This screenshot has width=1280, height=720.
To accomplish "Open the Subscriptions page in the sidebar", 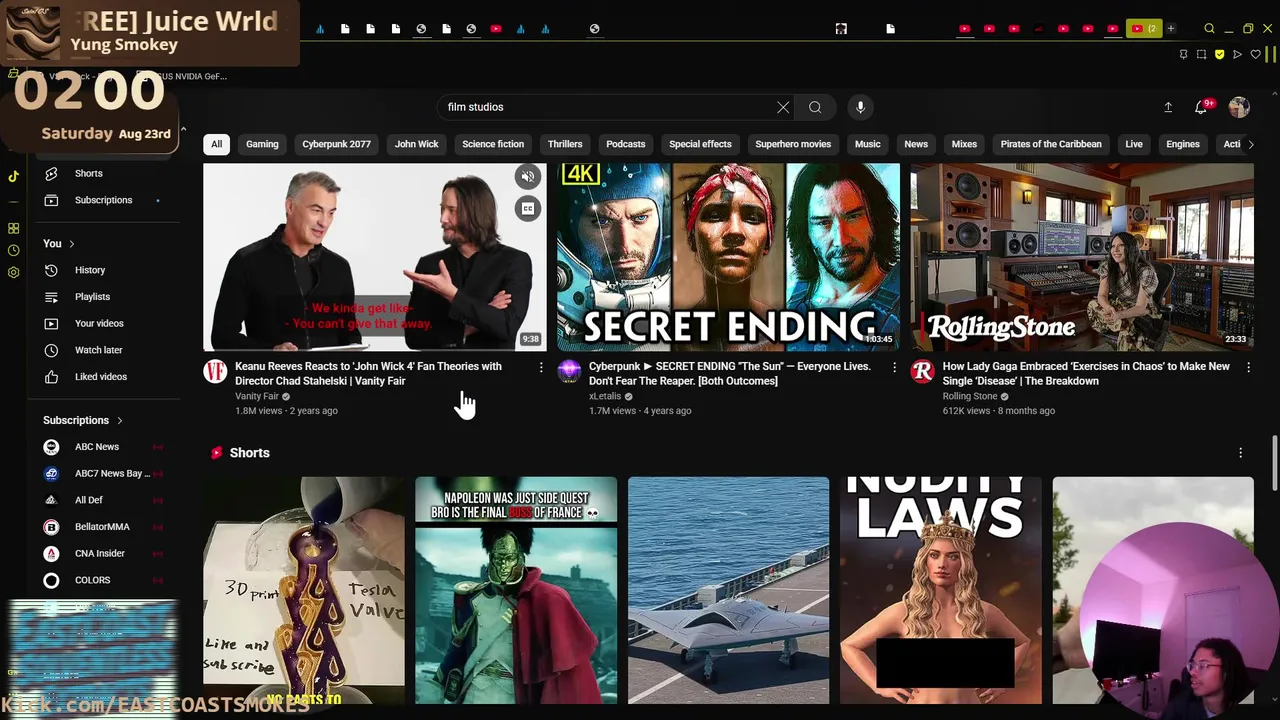I will [x=103, y=200].
